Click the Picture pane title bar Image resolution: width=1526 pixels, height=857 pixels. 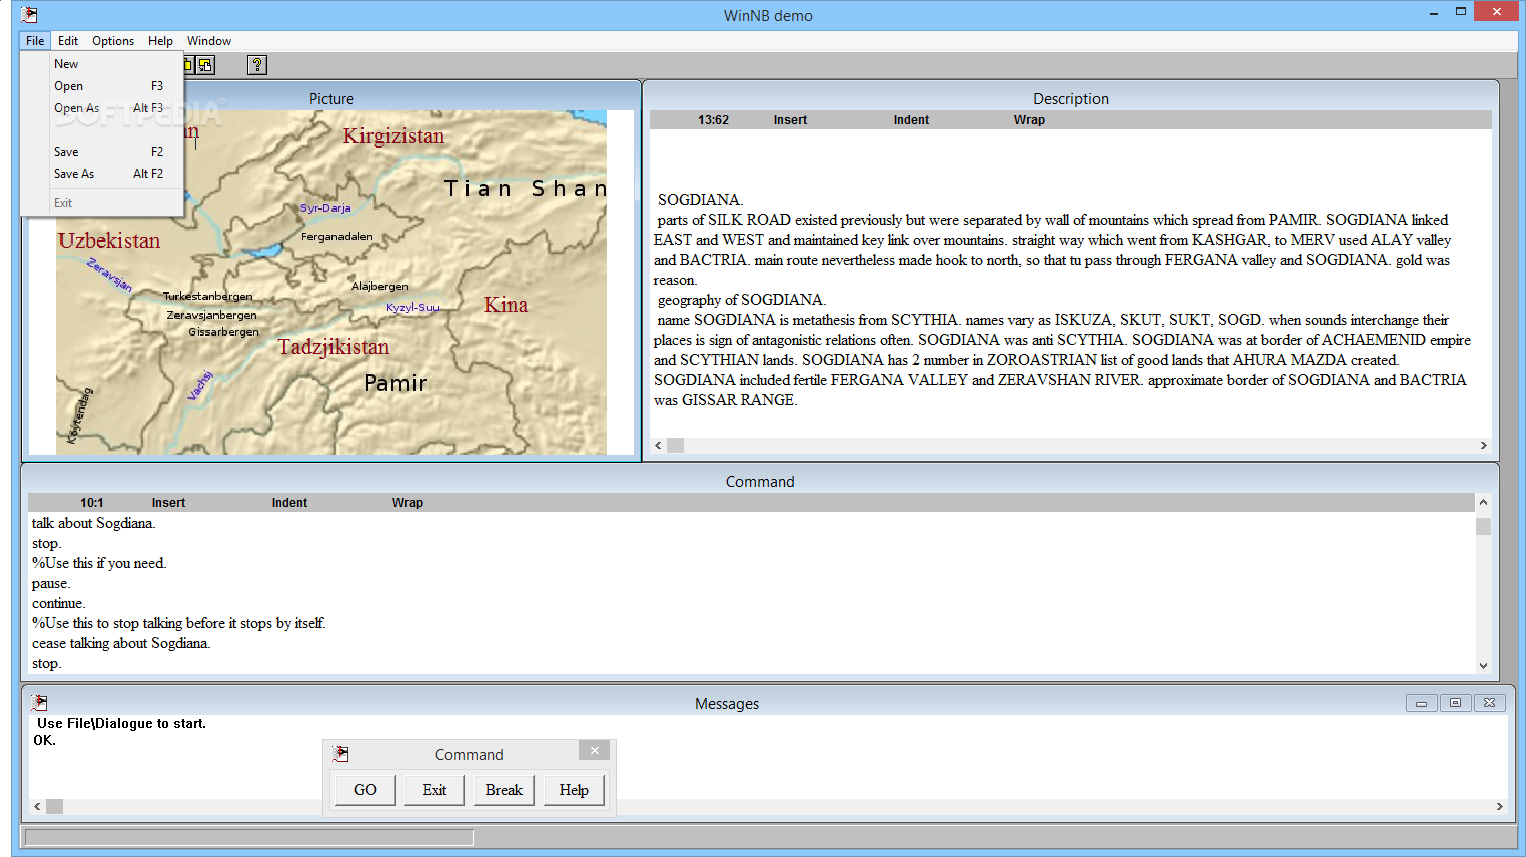click(x=331, y=98)
